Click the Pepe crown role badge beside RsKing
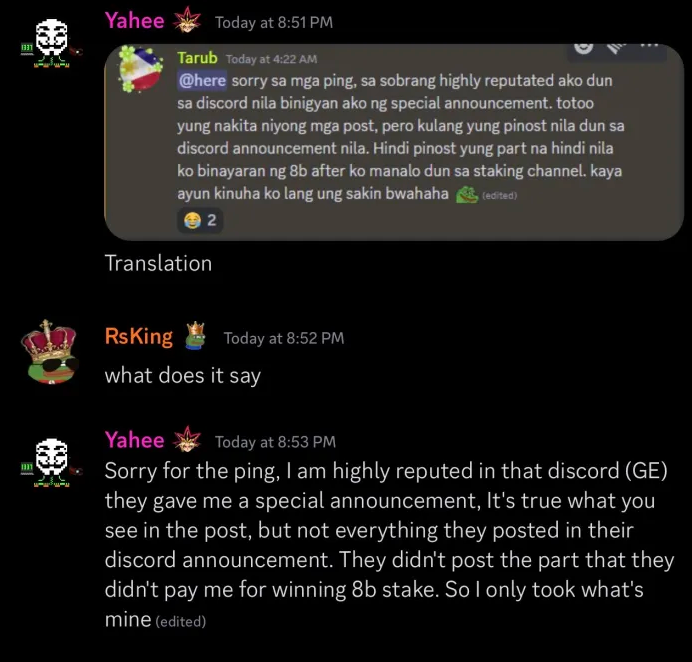This screenshot has width=692, height=662. pos(195,336)
